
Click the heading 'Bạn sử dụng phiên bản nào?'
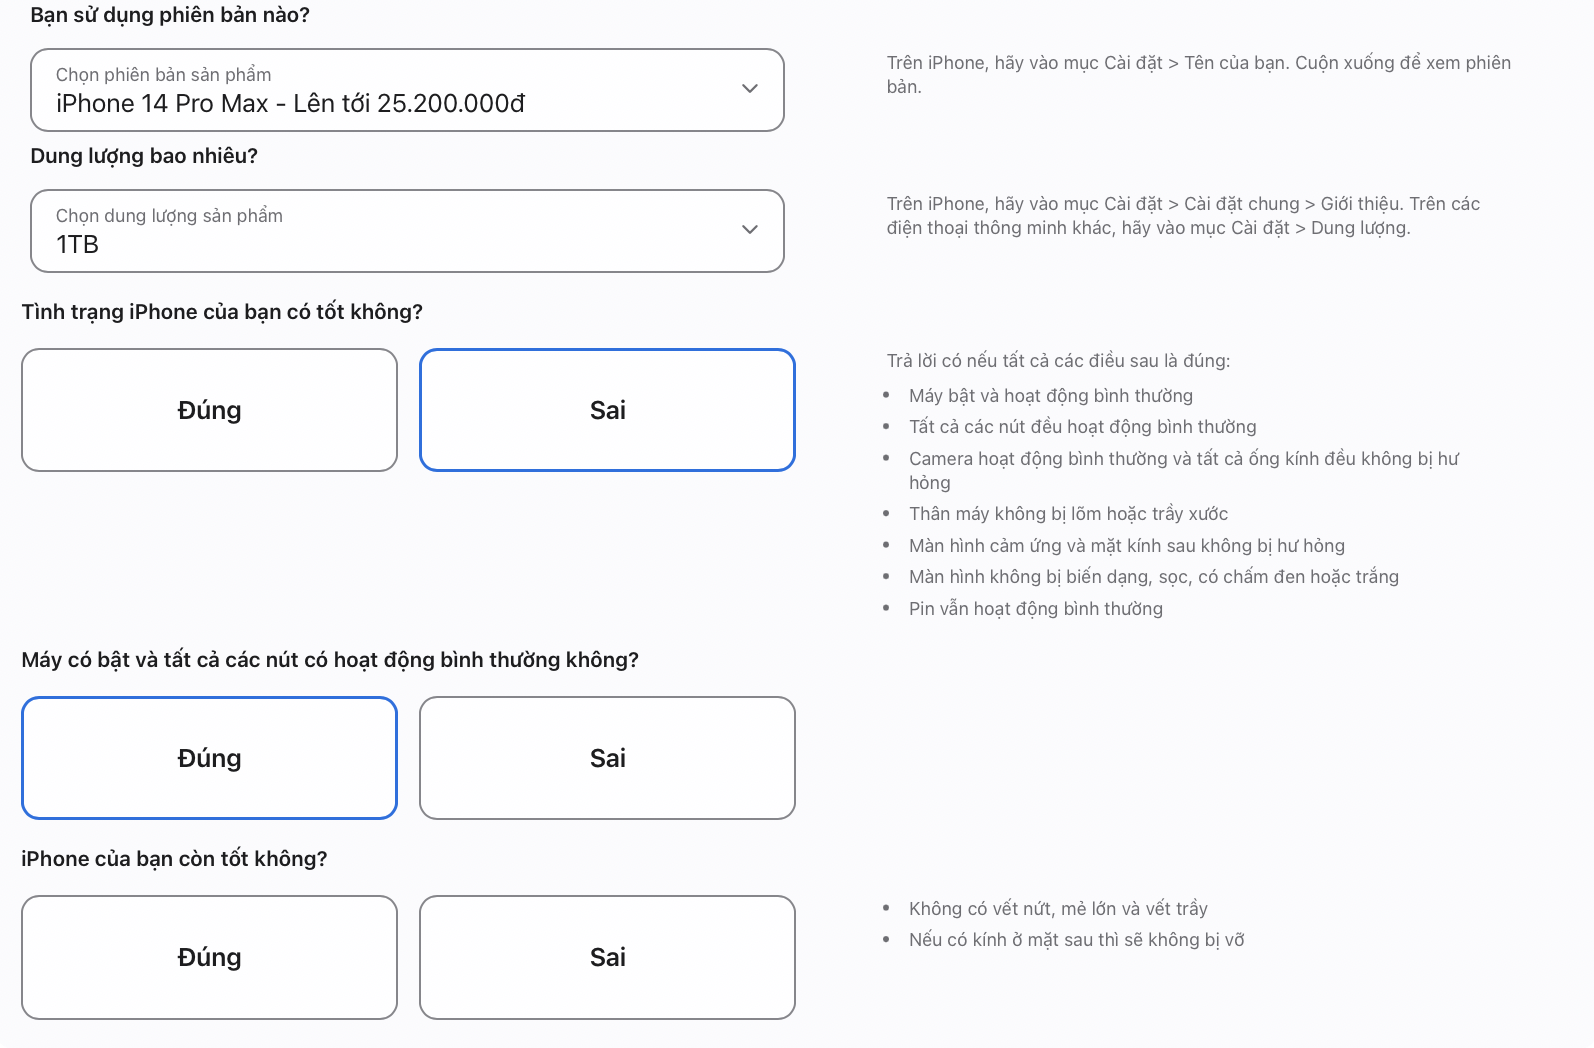(170, 15)
